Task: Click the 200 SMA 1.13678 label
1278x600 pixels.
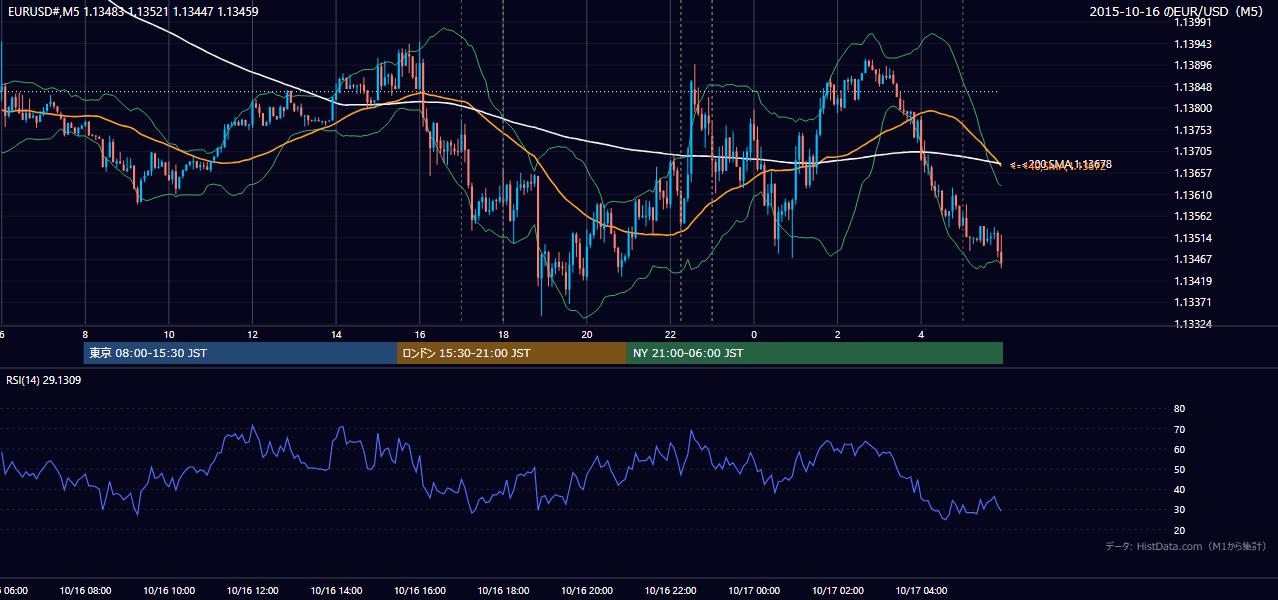Action: (x=1066, y=163)
